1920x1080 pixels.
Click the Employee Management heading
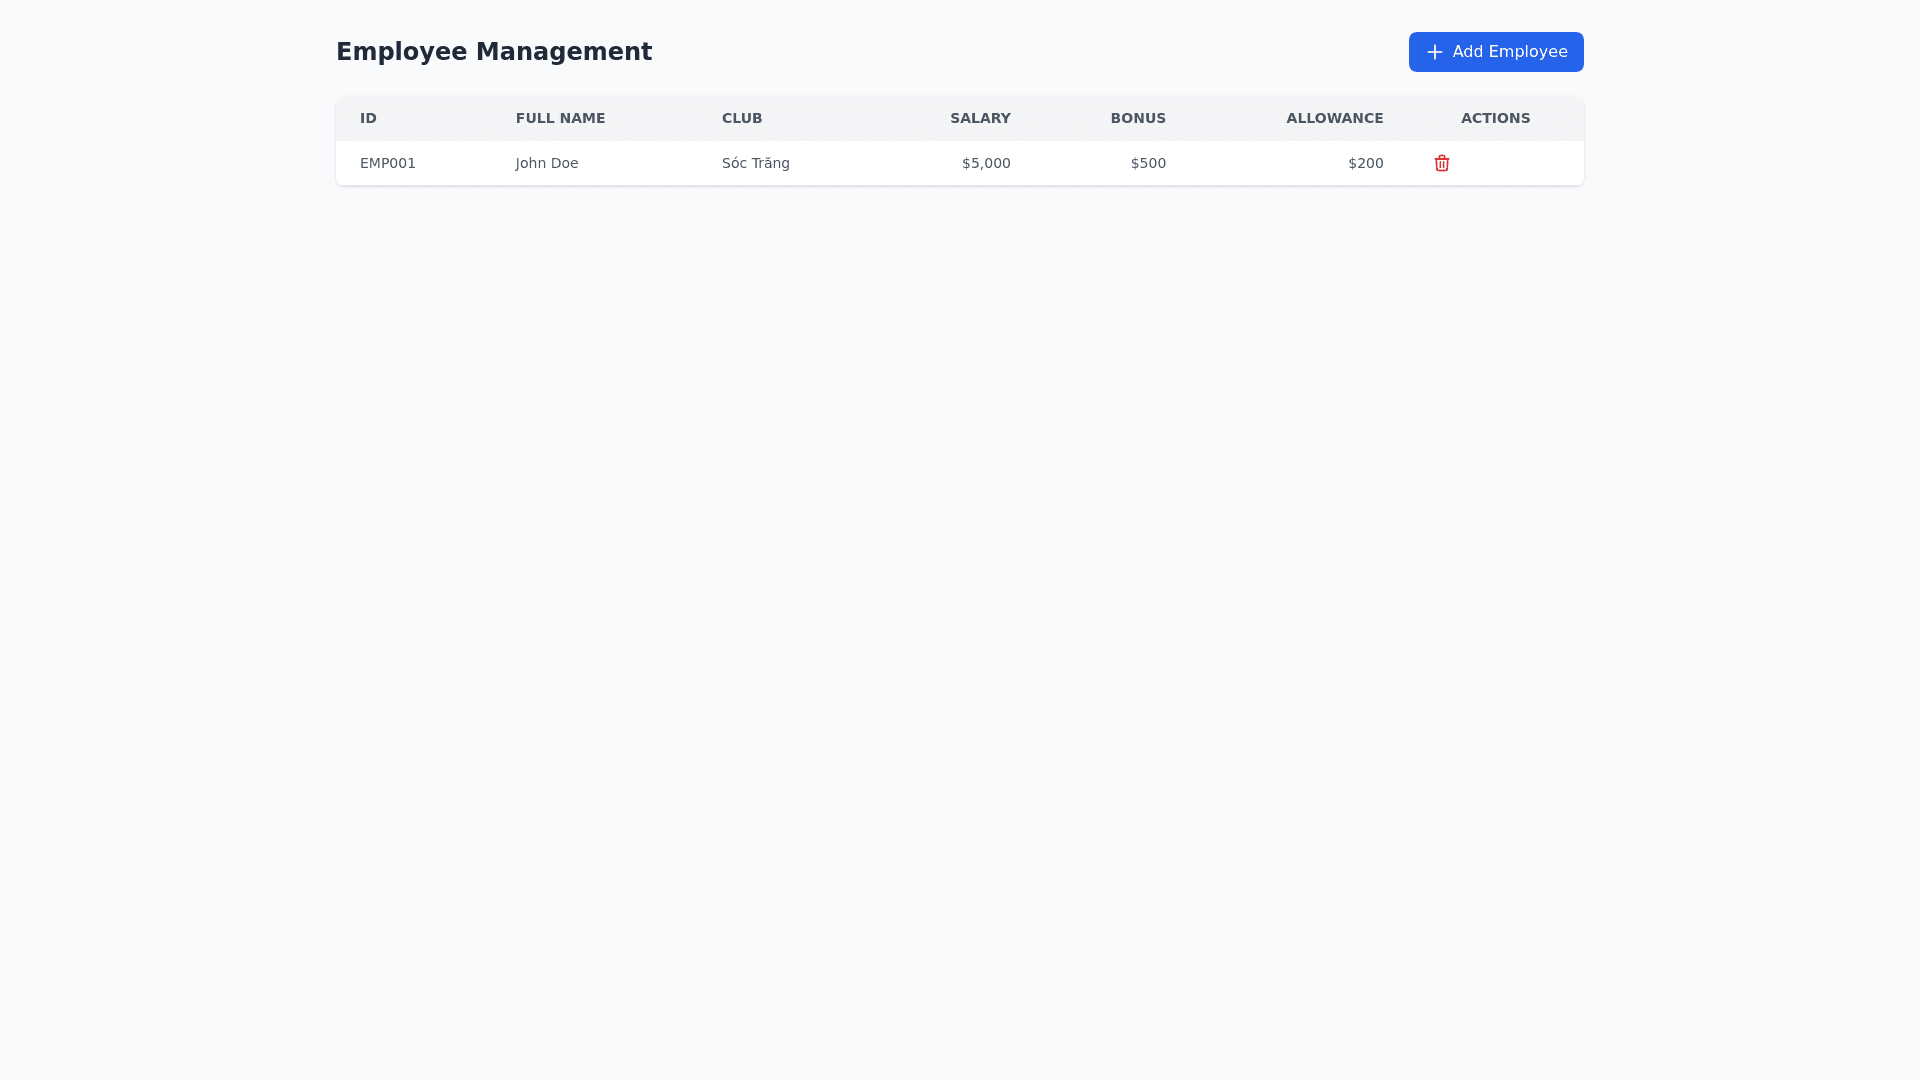click(x=494, y=52)
